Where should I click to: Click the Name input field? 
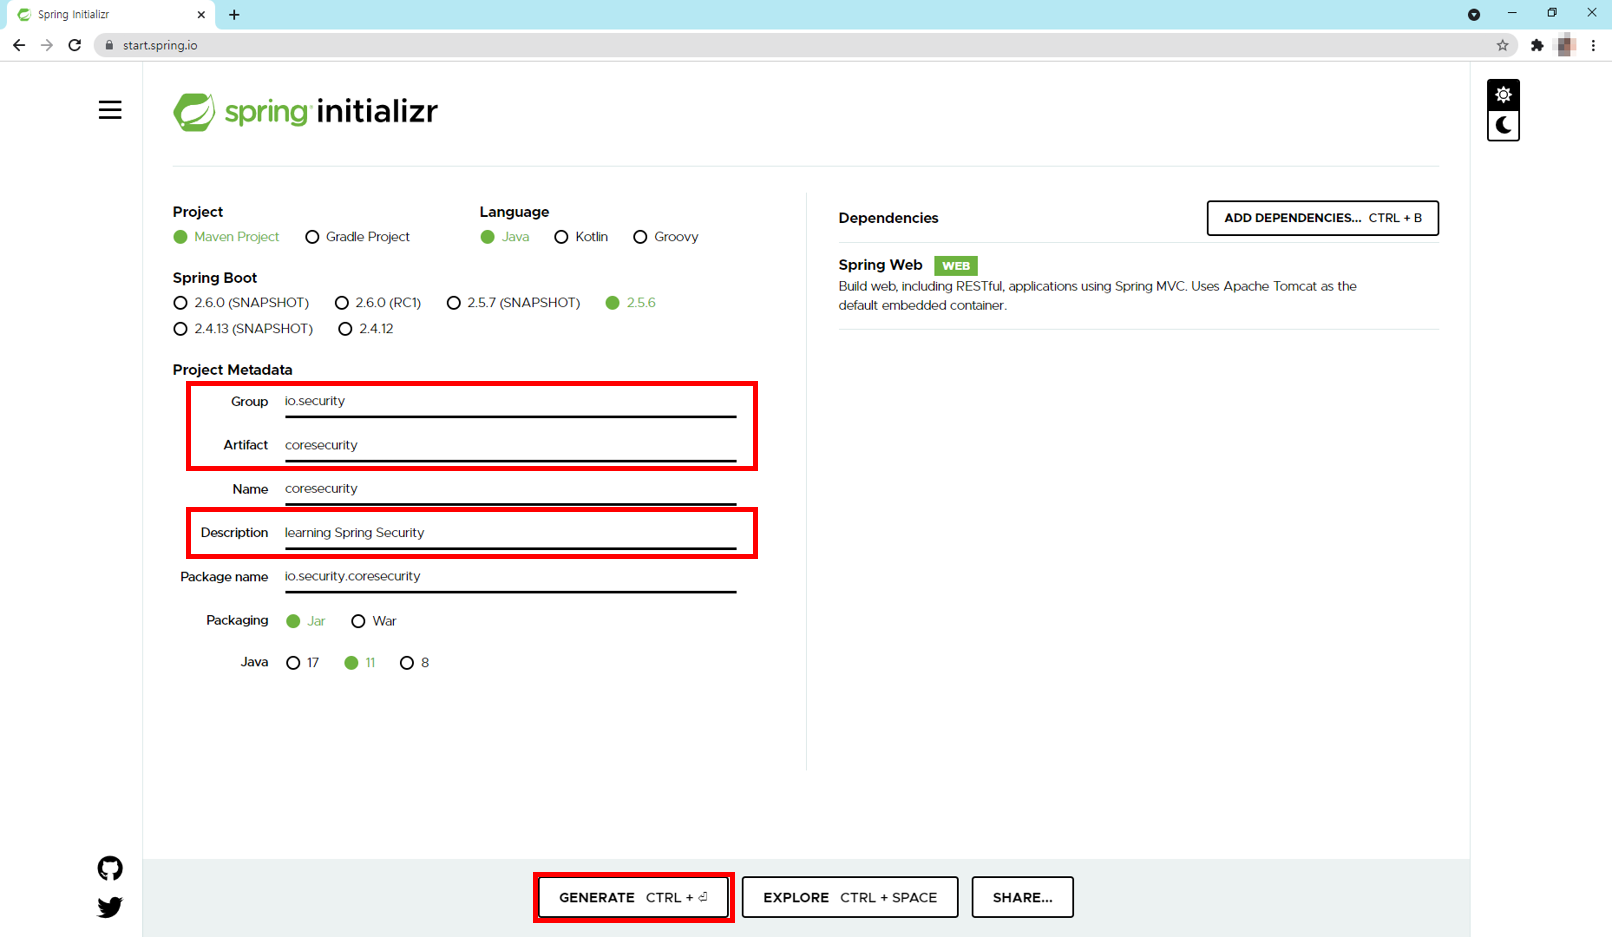(x=510, y=489)
